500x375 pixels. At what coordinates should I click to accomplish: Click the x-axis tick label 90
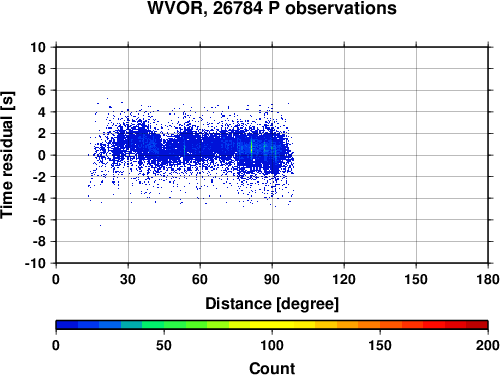click(272, 279)
